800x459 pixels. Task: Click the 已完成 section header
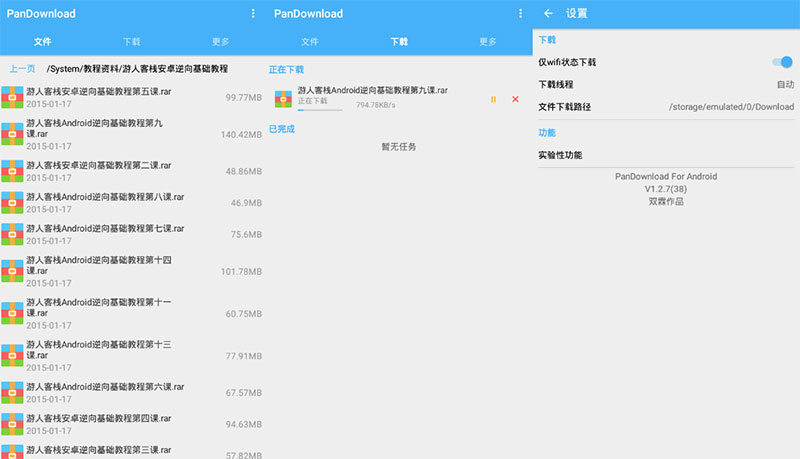[x=282, y=129]
